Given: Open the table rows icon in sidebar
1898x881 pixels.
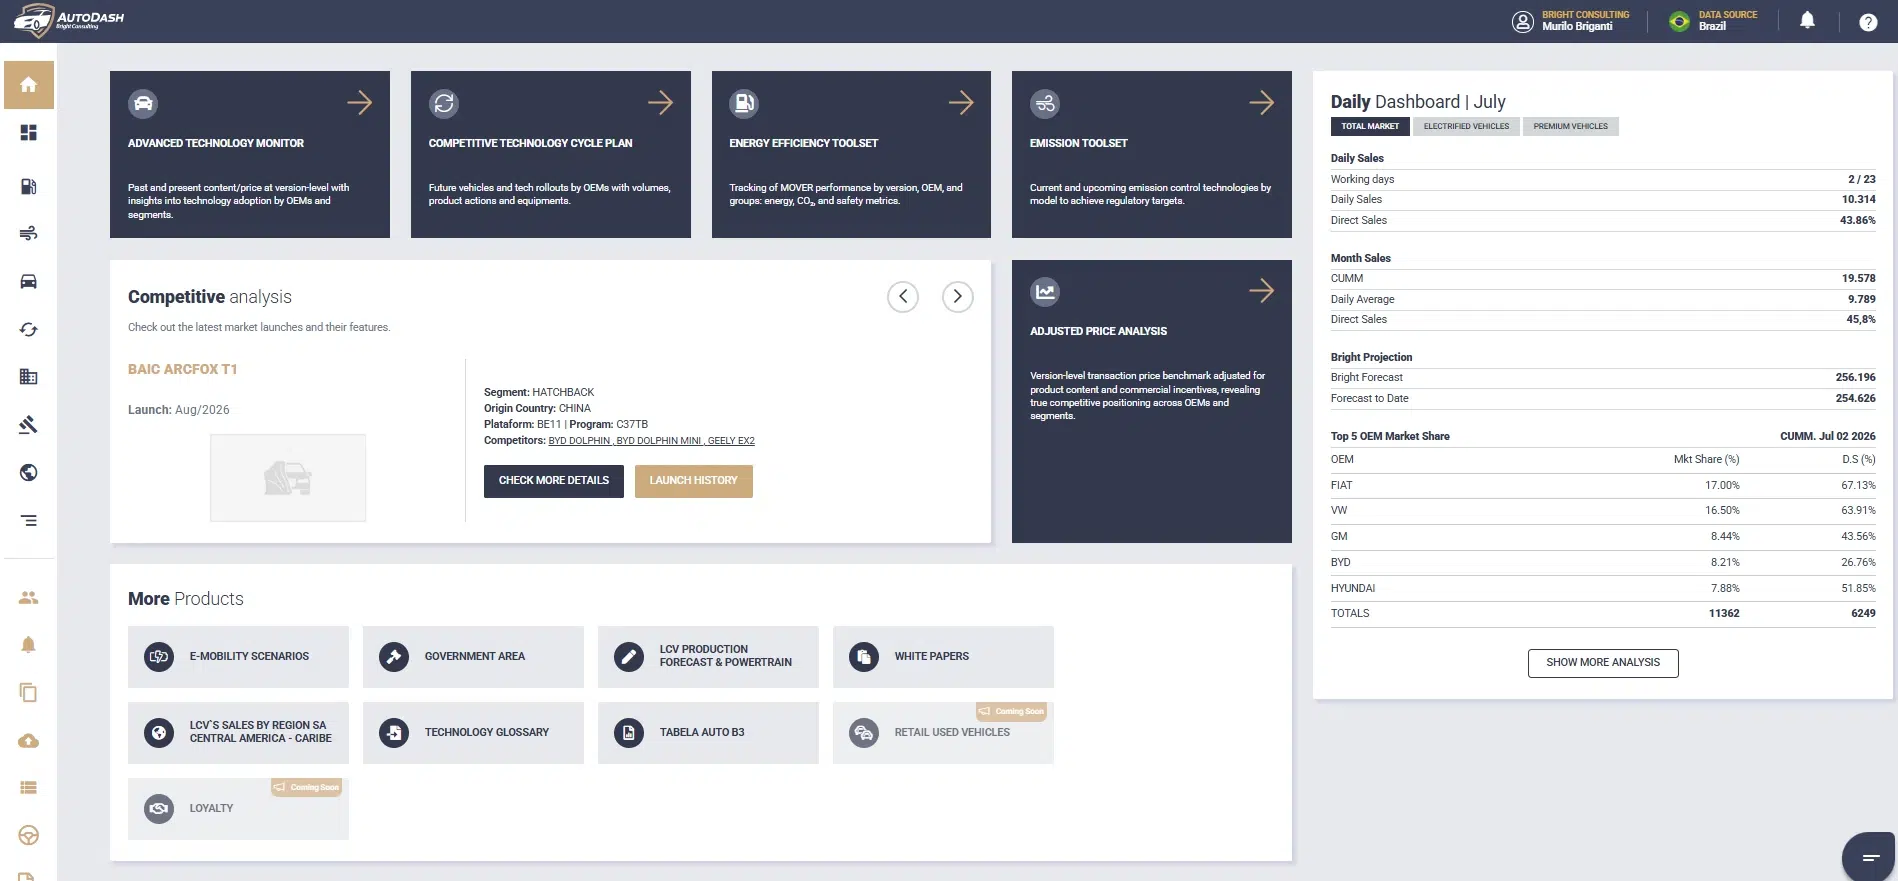Looking at the screenshot, I should tap(29, 788).
